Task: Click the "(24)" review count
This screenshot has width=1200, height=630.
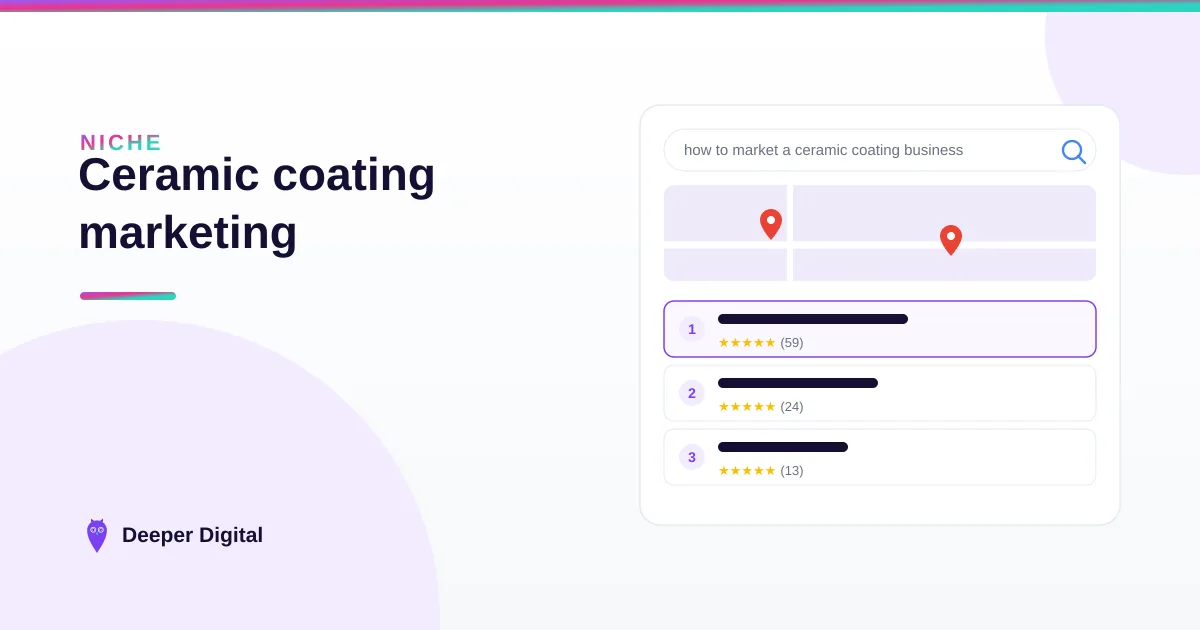Action: click(792, 406)
